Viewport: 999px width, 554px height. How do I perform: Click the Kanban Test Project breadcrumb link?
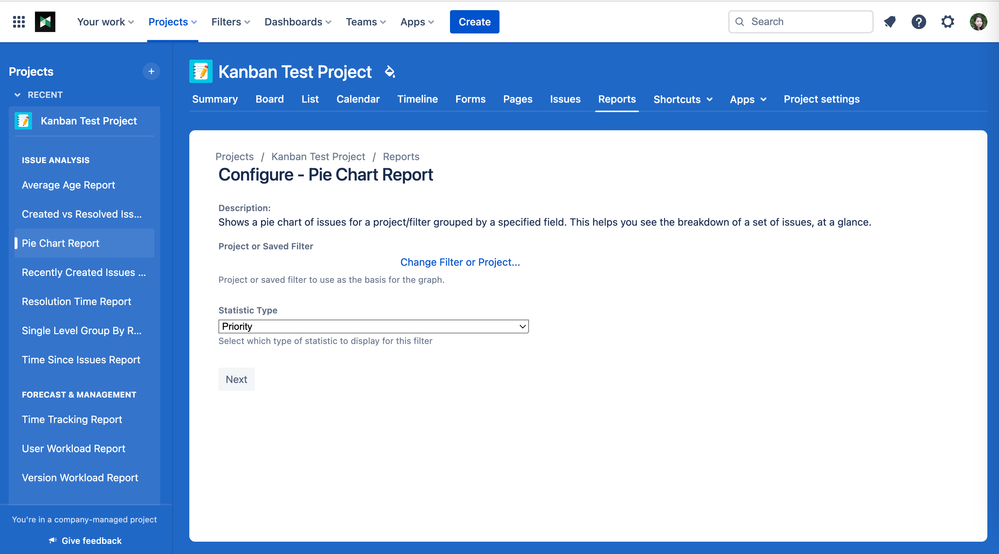tap(318, 157)
